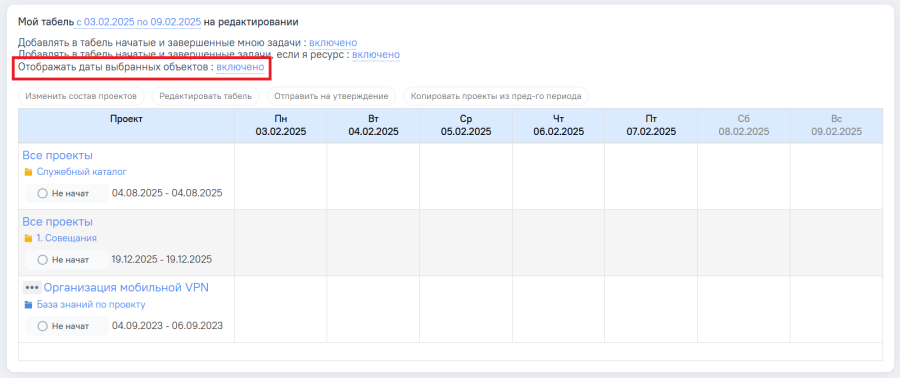This screenshot has width=900, height=378.
Task: Open Все проекты link above Служебный каталог
Action: click(57, 155)
